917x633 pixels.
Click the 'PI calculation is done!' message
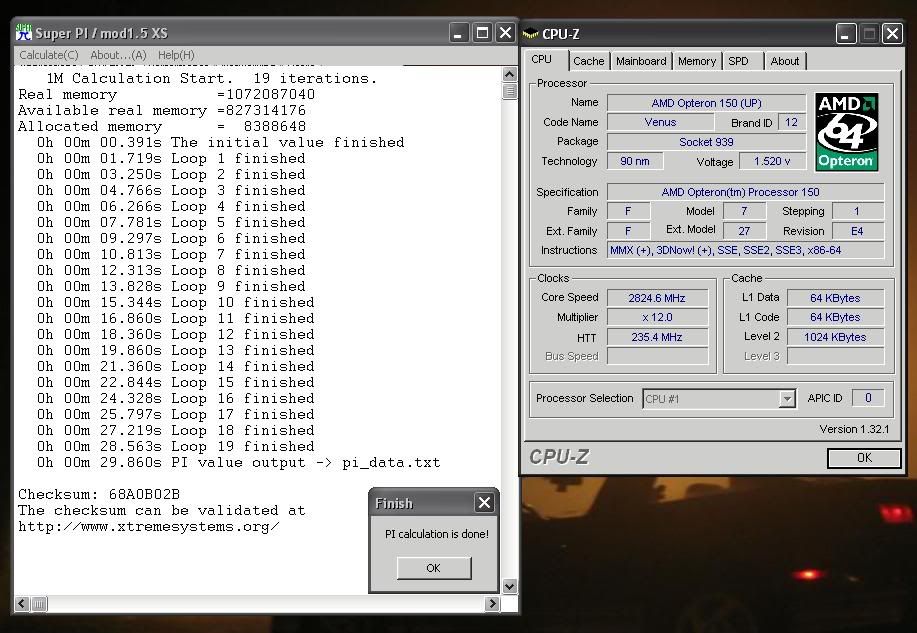tap(437, 534)
